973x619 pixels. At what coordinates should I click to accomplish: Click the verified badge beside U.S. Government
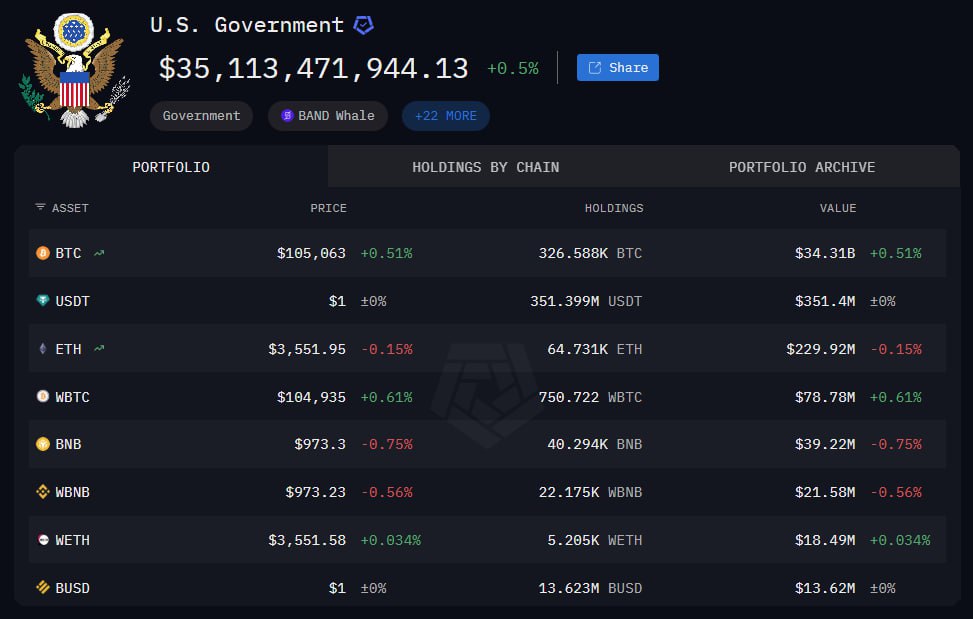[x=364, y=25]
